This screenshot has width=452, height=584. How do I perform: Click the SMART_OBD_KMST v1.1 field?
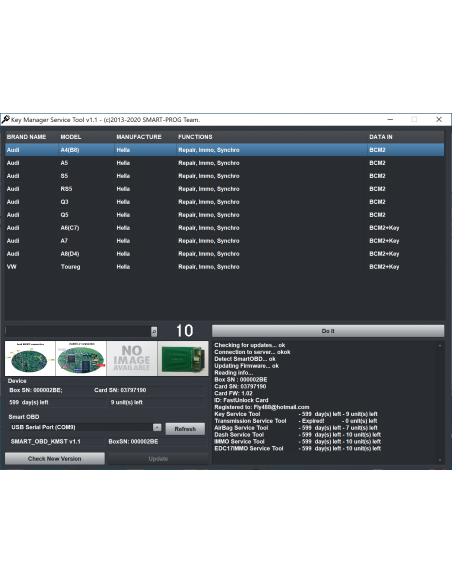57,441
